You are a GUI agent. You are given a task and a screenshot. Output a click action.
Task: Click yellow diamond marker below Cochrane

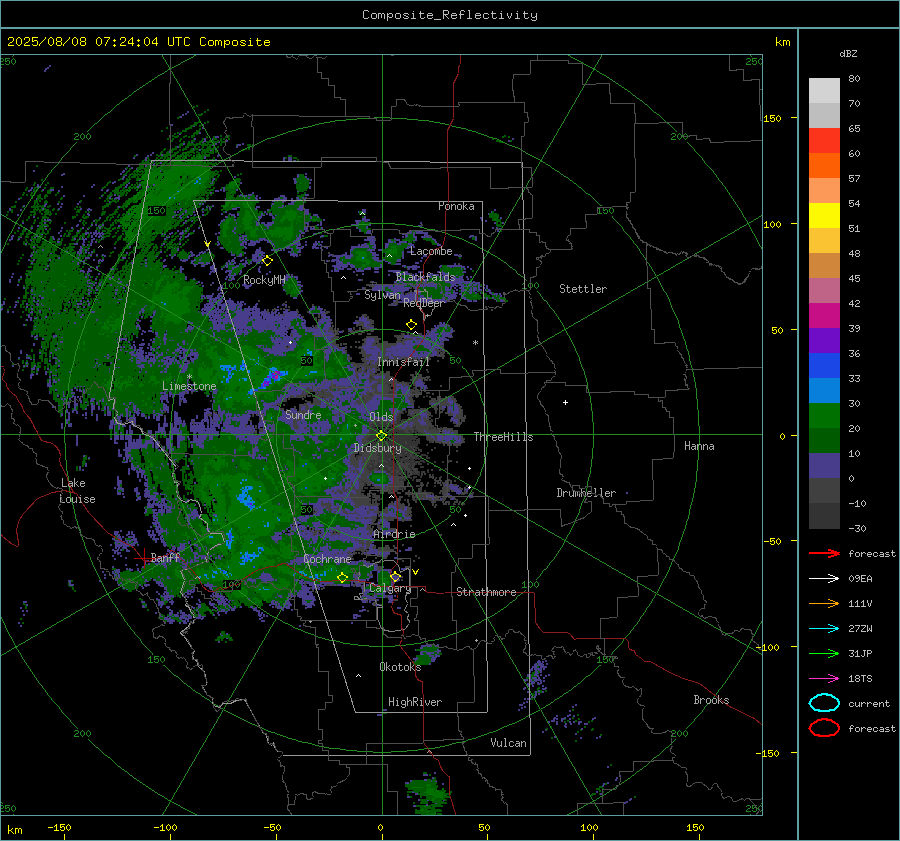(x=342, y=578)
